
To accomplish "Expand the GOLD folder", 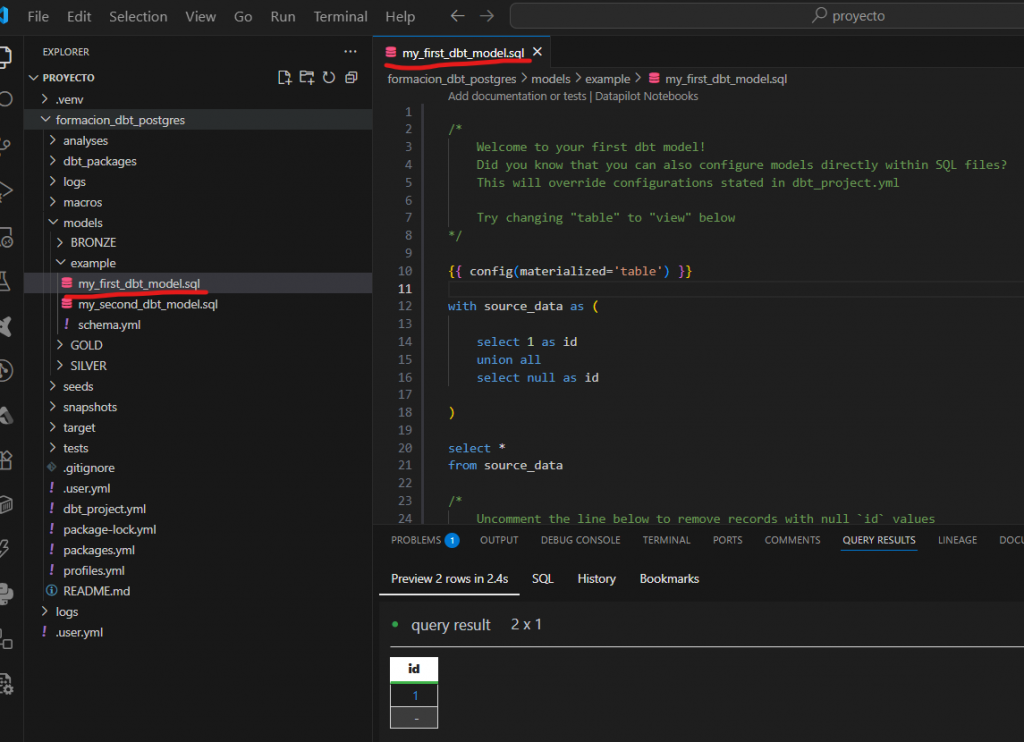I will (x=86, y=346).
